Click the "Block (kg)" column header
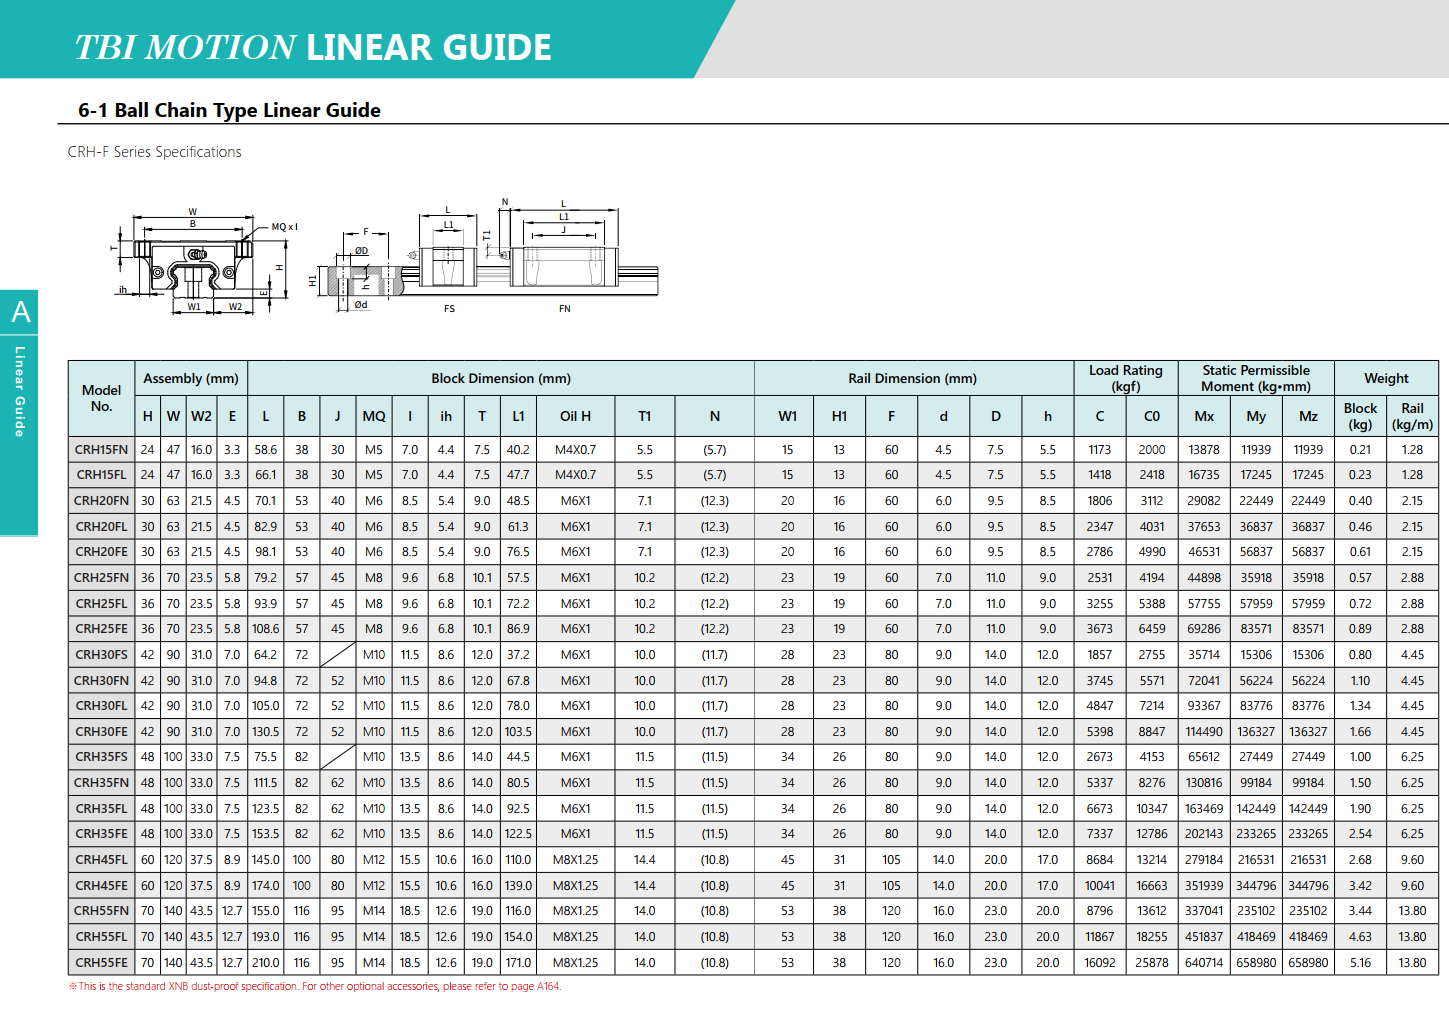 [1360, 416]
